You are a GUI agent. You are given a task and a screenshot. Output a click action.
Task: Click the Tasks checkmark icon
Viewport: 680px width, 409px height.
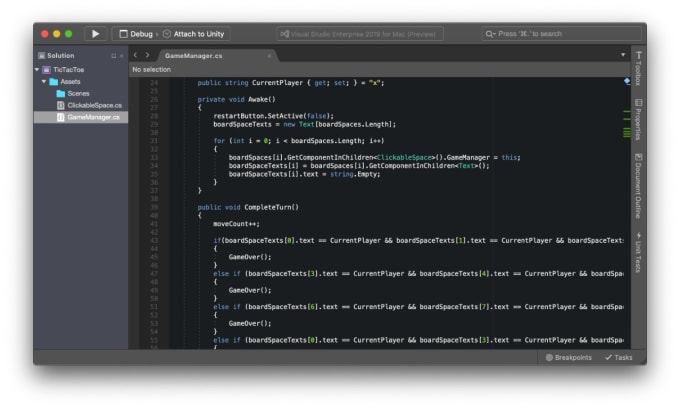(608, 357)
